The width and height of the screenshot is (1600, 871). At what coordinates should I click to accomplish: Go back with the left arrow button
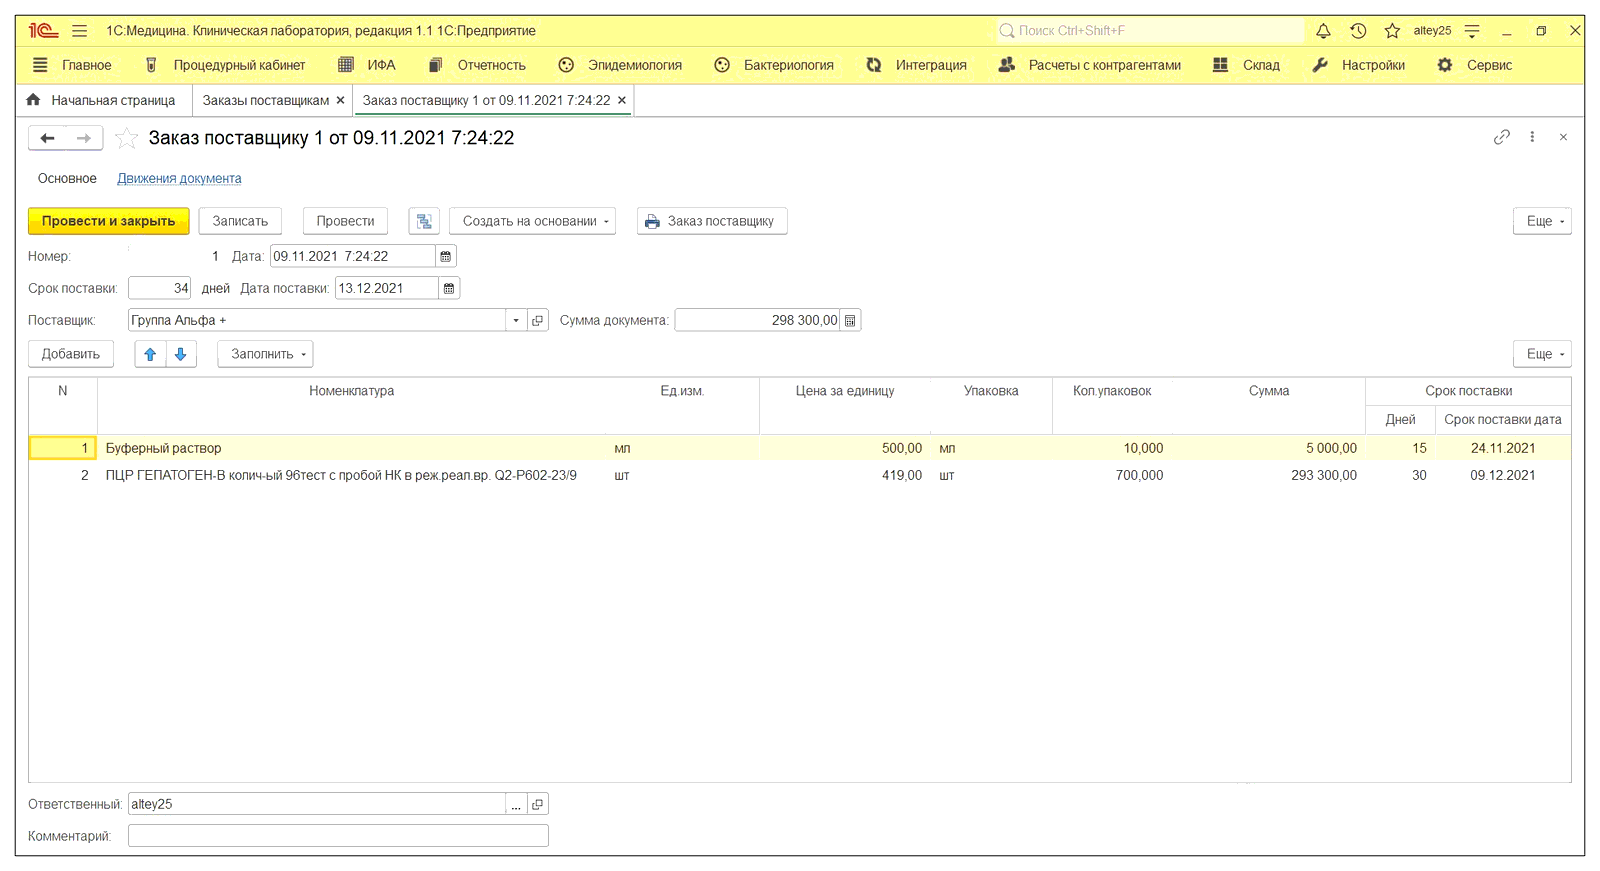47,138
